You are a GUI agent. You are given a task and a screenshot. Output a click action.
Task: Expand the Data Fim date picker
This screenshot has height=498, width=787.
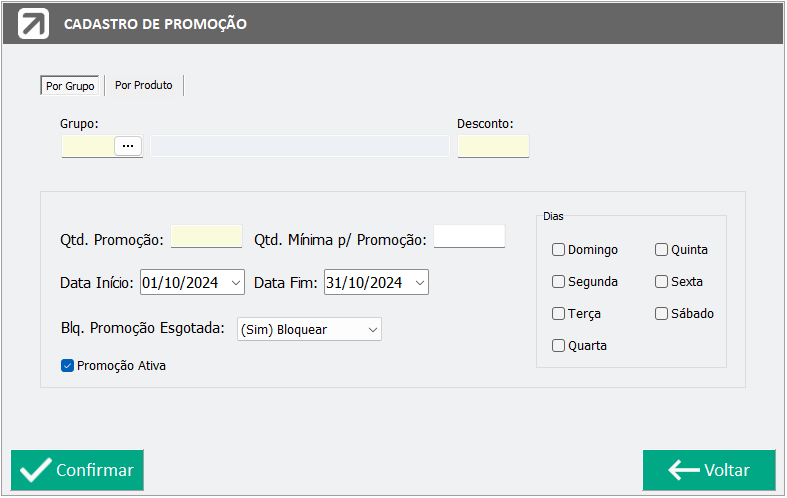click(x=420, y=283)
